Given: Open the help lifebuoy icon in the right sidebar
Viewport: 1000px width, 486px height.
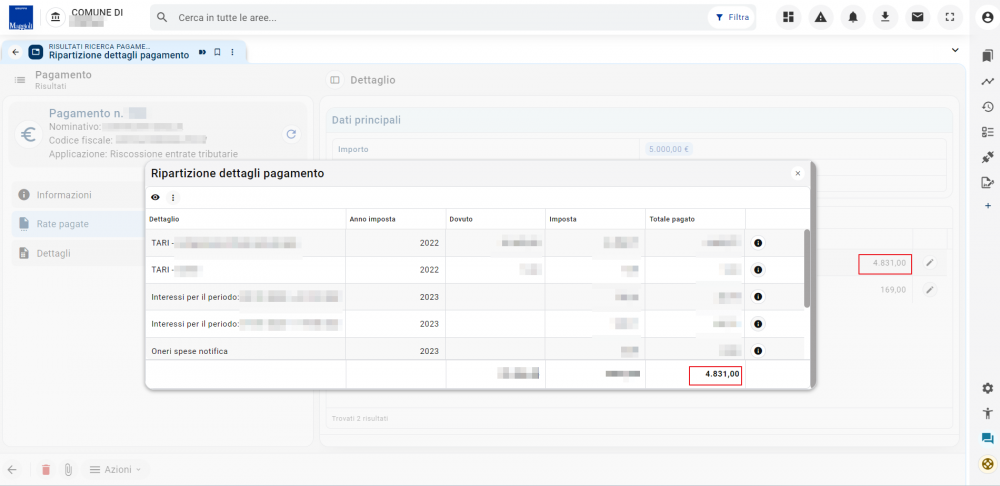Looking at the screenshot, I should coord(987,463).
